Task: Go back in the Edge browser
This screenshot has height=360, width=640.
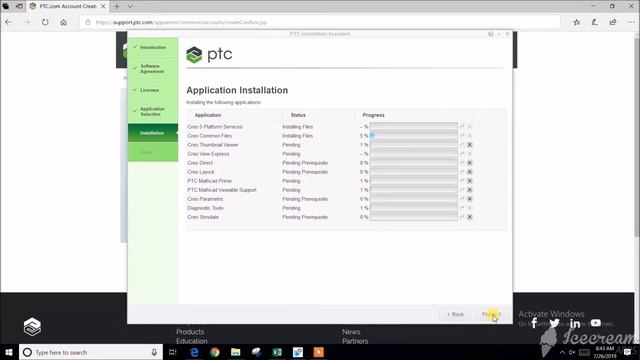Action: (x=9, y=22)
